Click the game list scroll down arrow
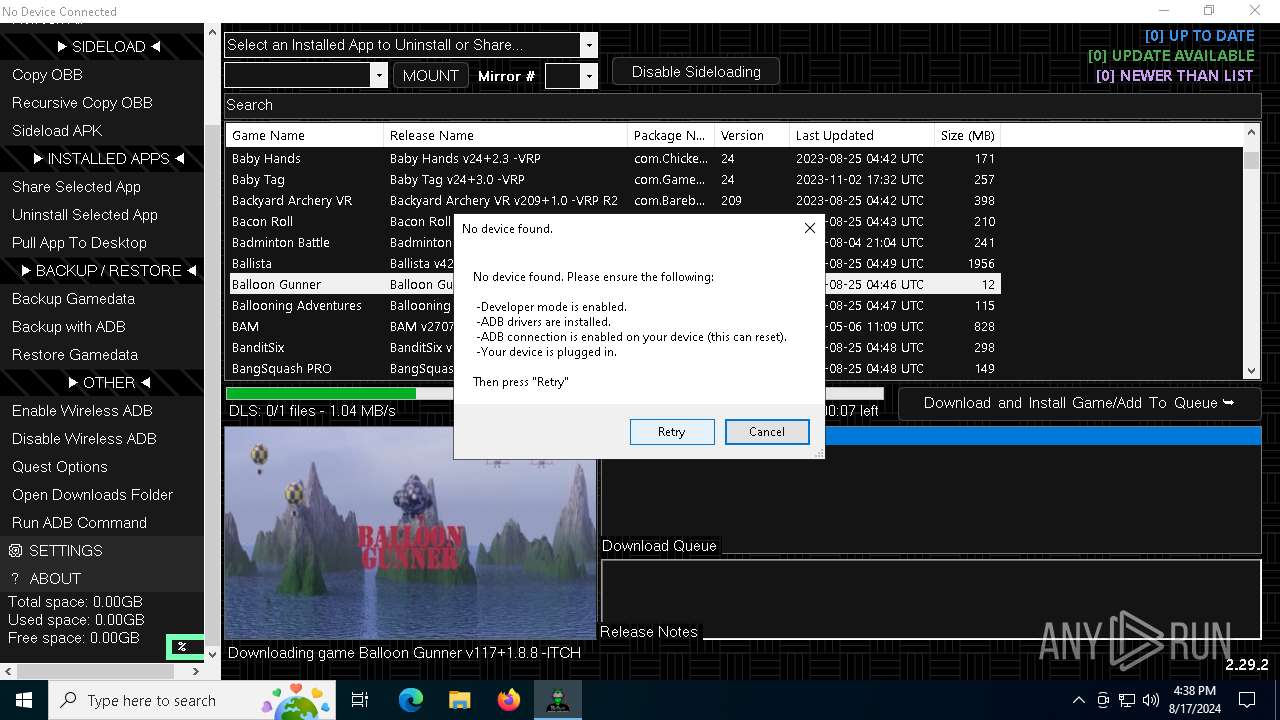The width and height of the screenshot is (1280, 720). 1251,370
